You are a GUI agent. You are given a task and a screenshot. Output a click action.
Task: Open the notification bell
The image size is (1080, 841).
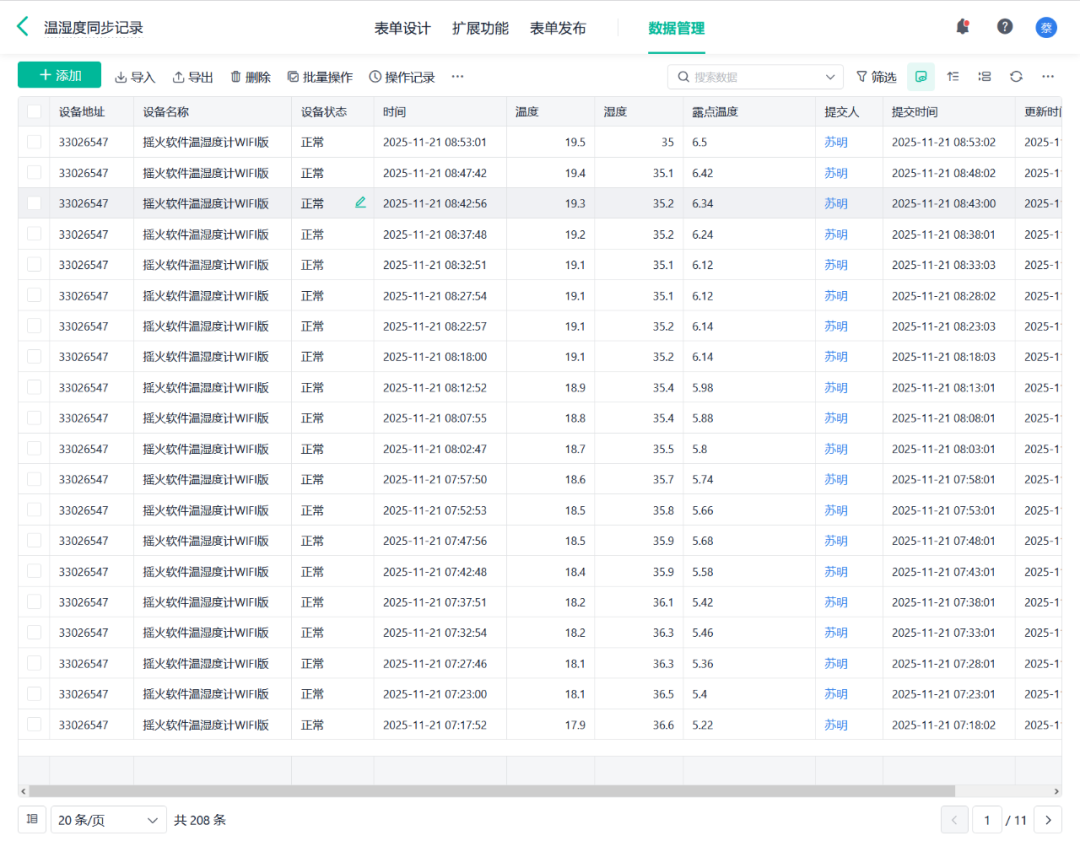click(962, 27)
